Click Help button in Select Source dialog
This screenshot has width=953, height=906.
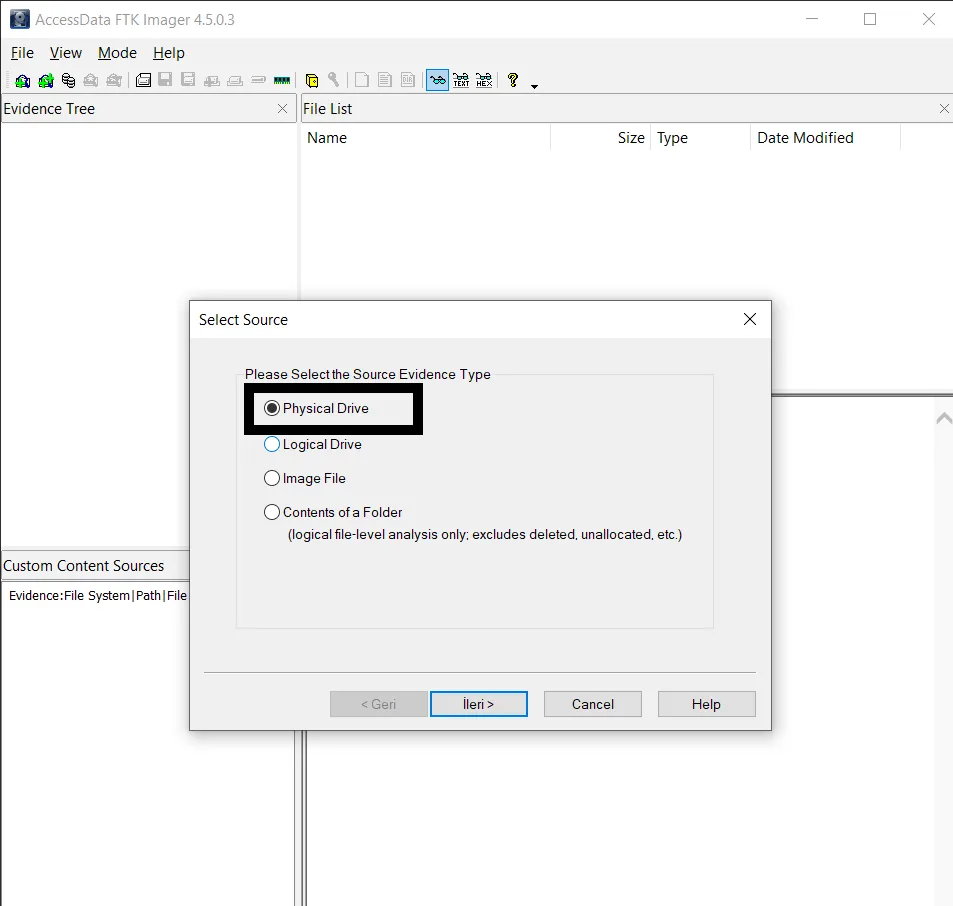pyautogui.click(x=706, y=704)
